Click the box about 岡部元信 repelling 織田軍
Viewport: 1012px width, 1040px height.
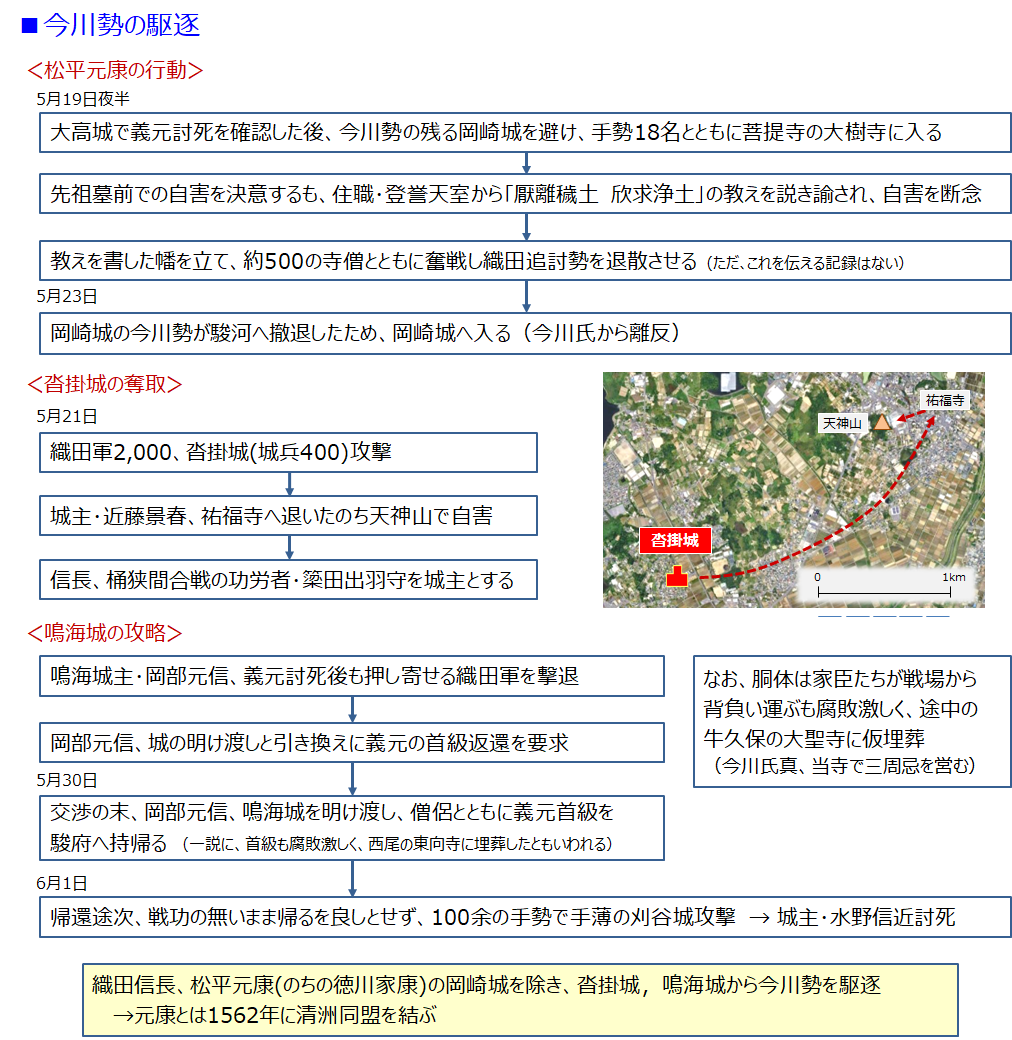(x=352, y=676)
